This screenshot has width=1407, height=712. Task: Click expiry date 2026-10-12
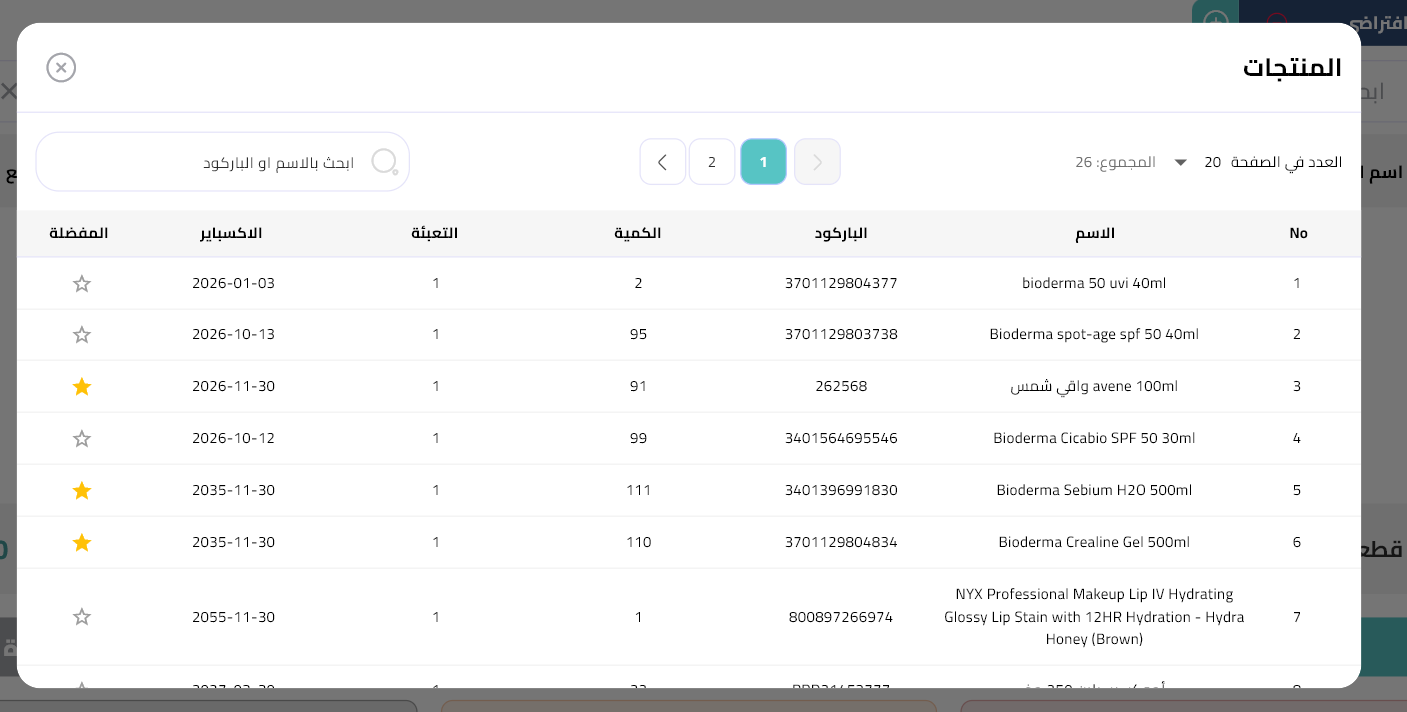pos(233,438)
